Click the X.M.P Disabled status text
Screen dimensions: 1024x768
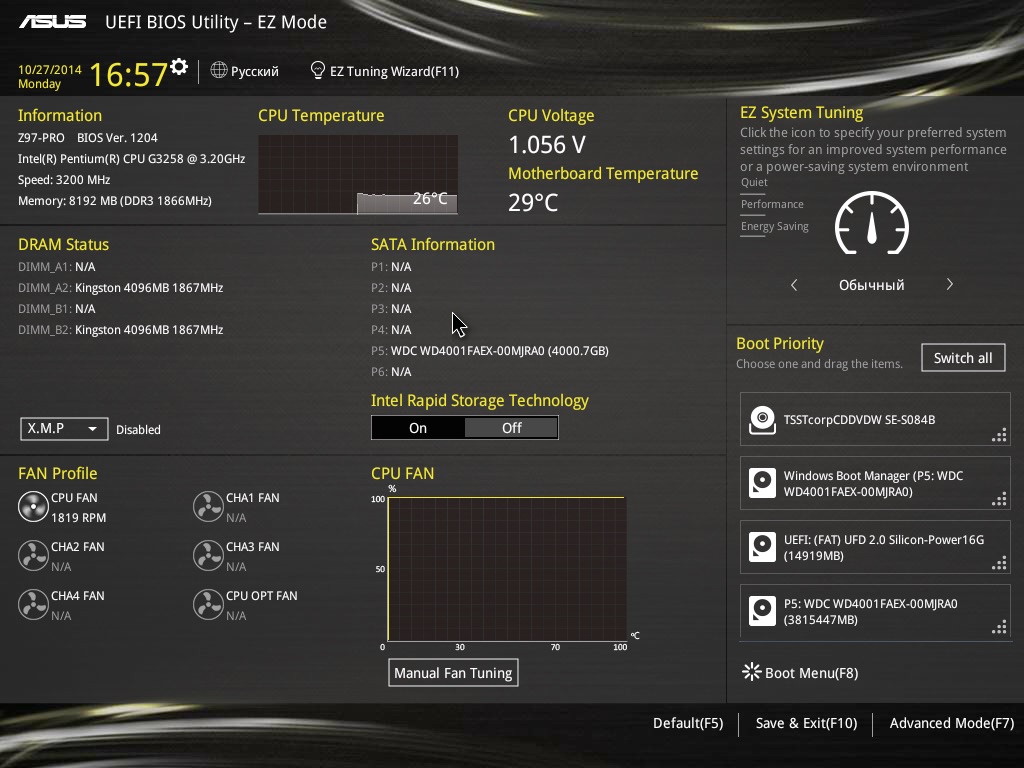point(138,430)
